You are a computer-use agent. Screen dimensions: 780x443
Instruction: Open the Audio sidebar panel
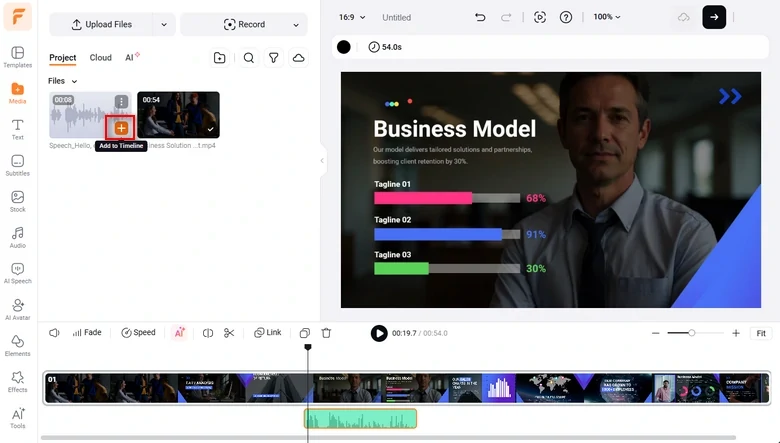(x=17, y=238)
